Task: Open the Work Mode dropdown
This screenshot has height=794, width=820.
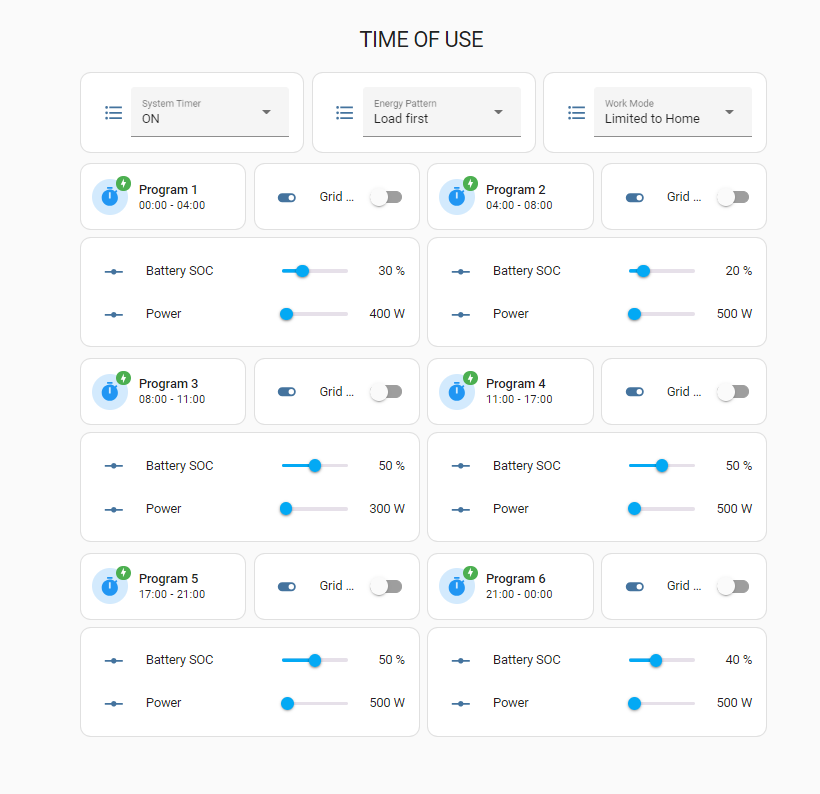Action: [673, 112]
